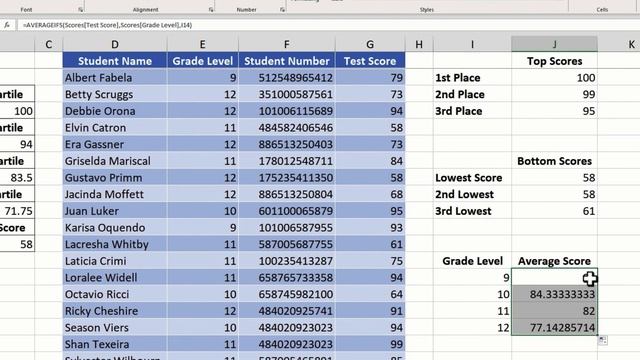Select column G header
Image resolution: width=640 pixels, height=360 pixels.
370,44
